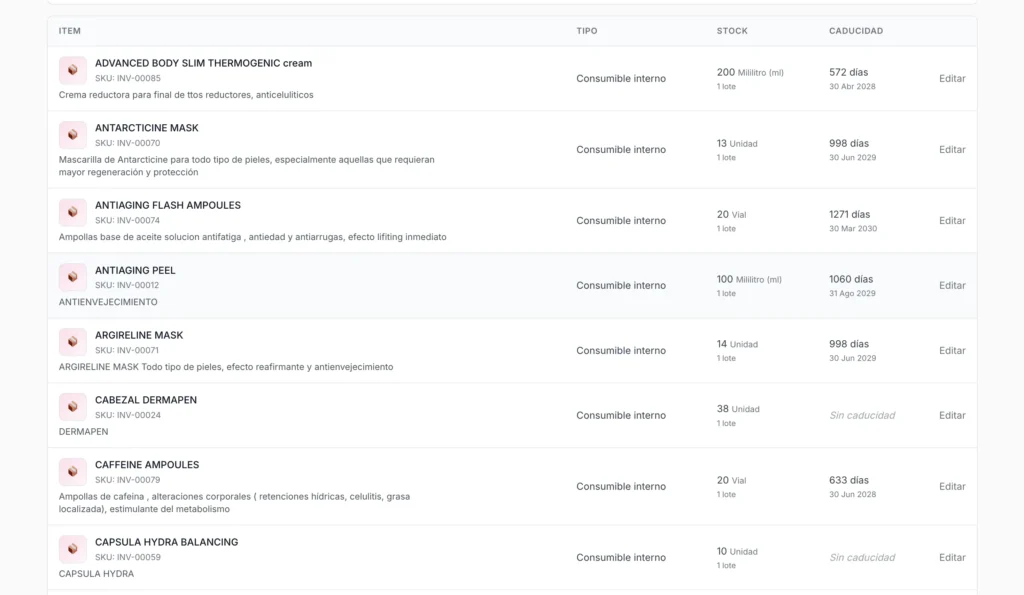Click the ANTIAGING FLASH AMPOULES product icon
The image size is (1024, 595).
[72, 212]
